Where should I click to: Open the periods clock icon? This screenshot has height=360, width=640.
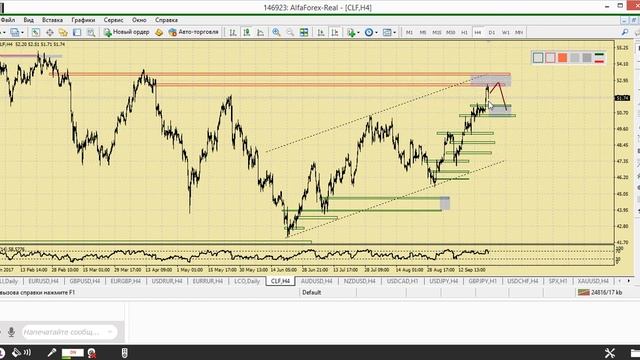[369, 32]
